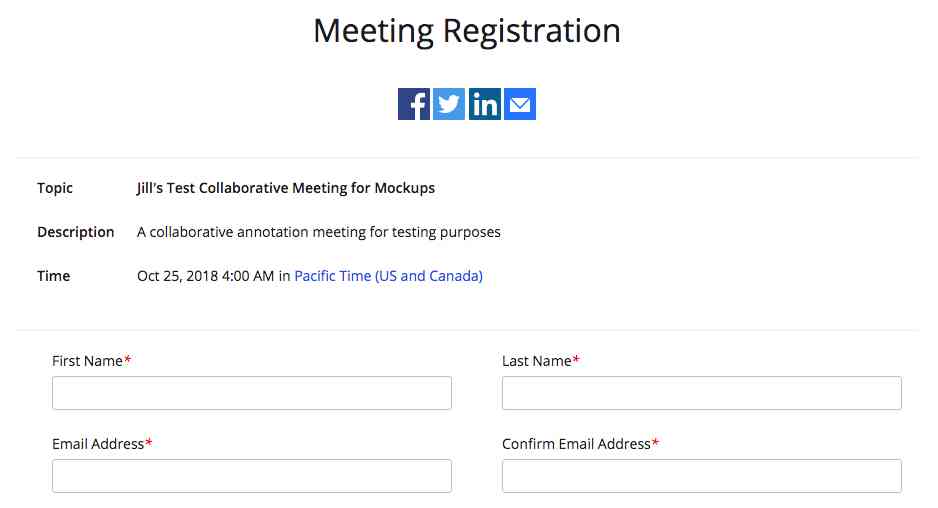Share the meeting on Facebook
The height and width of the screenshot is (508, 938).
[414, 104]
